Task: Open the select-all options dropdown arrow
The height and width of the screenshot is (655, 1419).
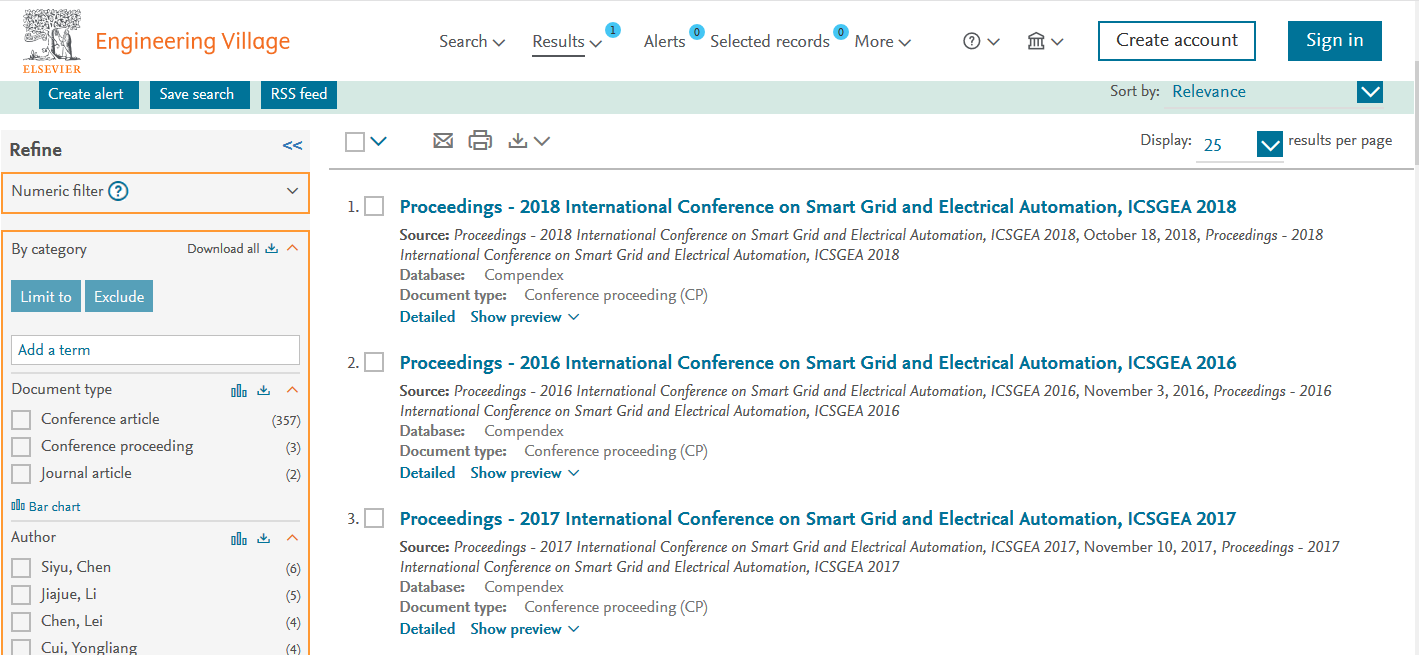Action: pos(378,142)
